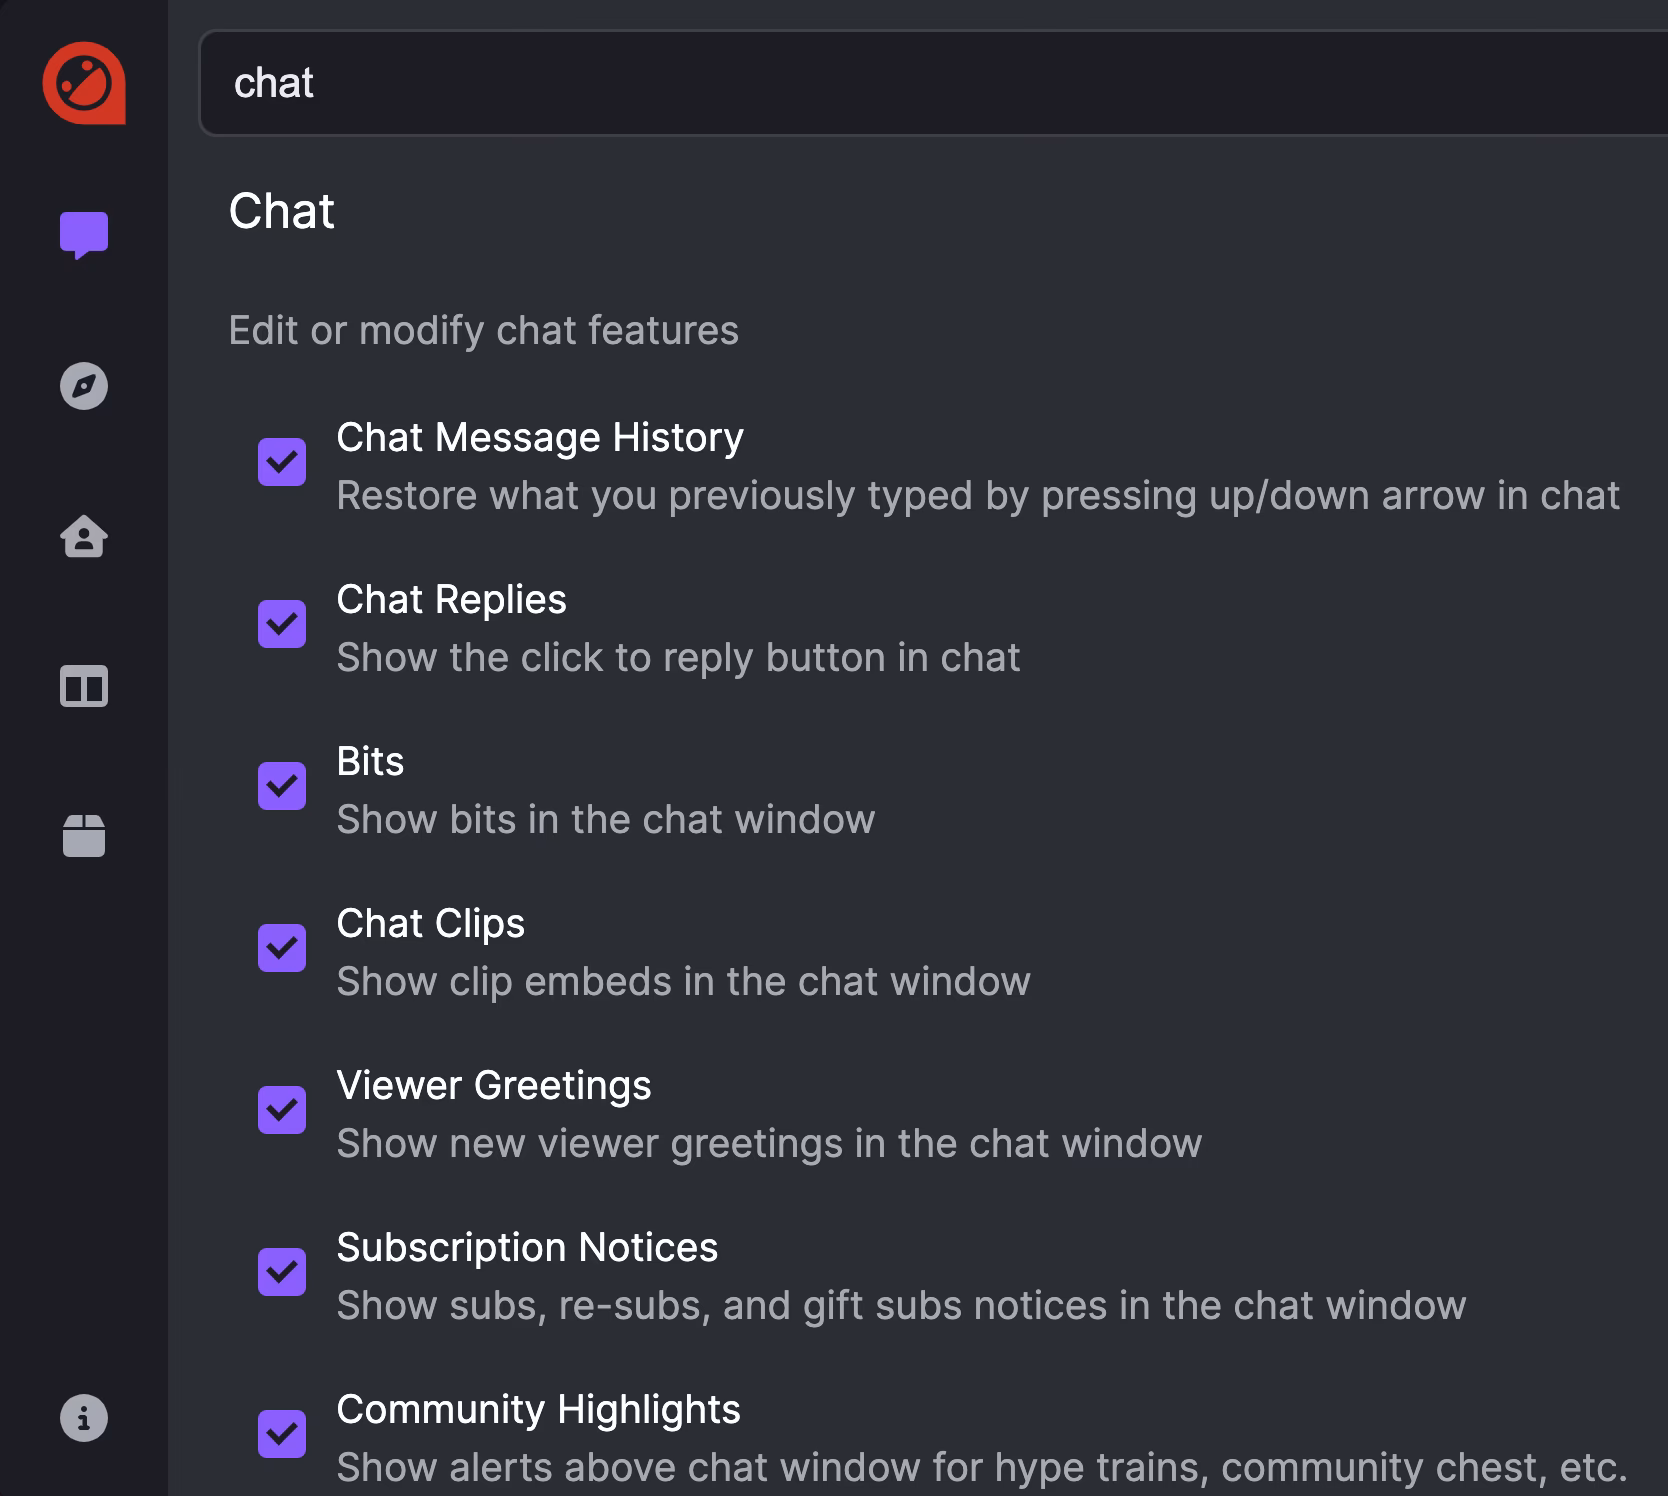Switch to Browse using the compass icon
This screenshot has height=1496, width=1668.
[84, 386]
